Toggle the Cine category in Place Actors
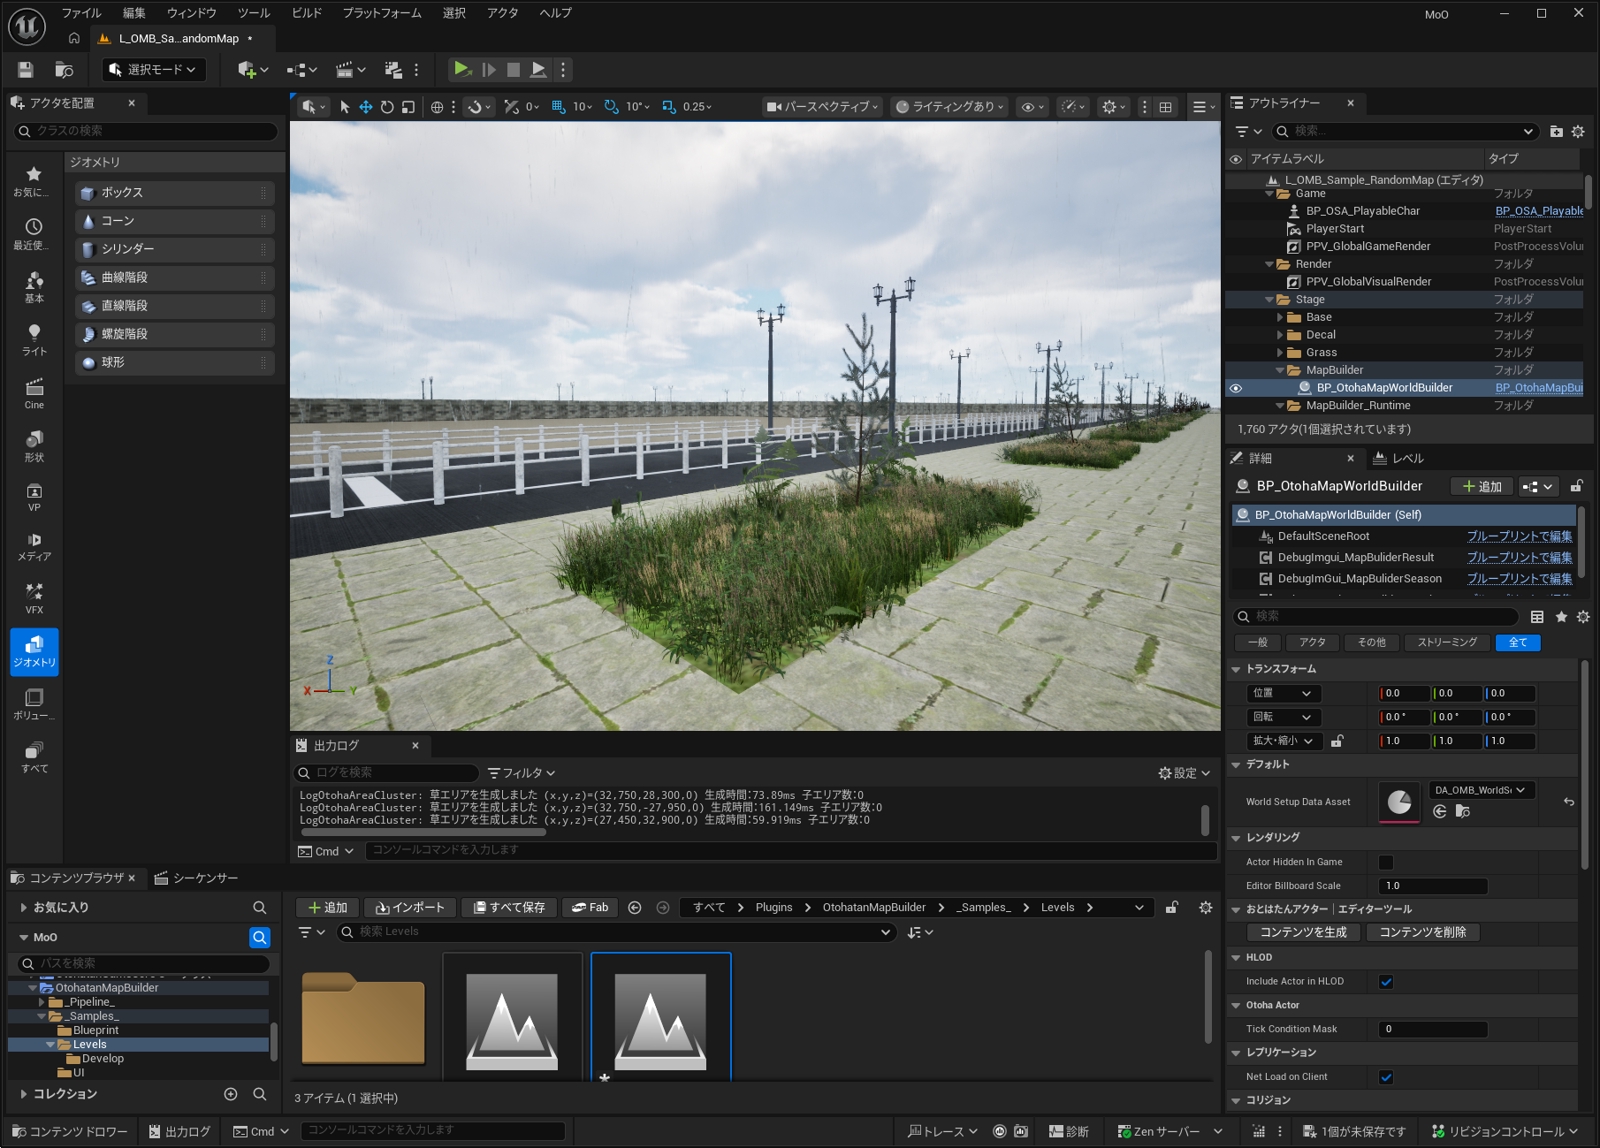Screen dimensions: 1600x1148 click(x=34, y=394)
